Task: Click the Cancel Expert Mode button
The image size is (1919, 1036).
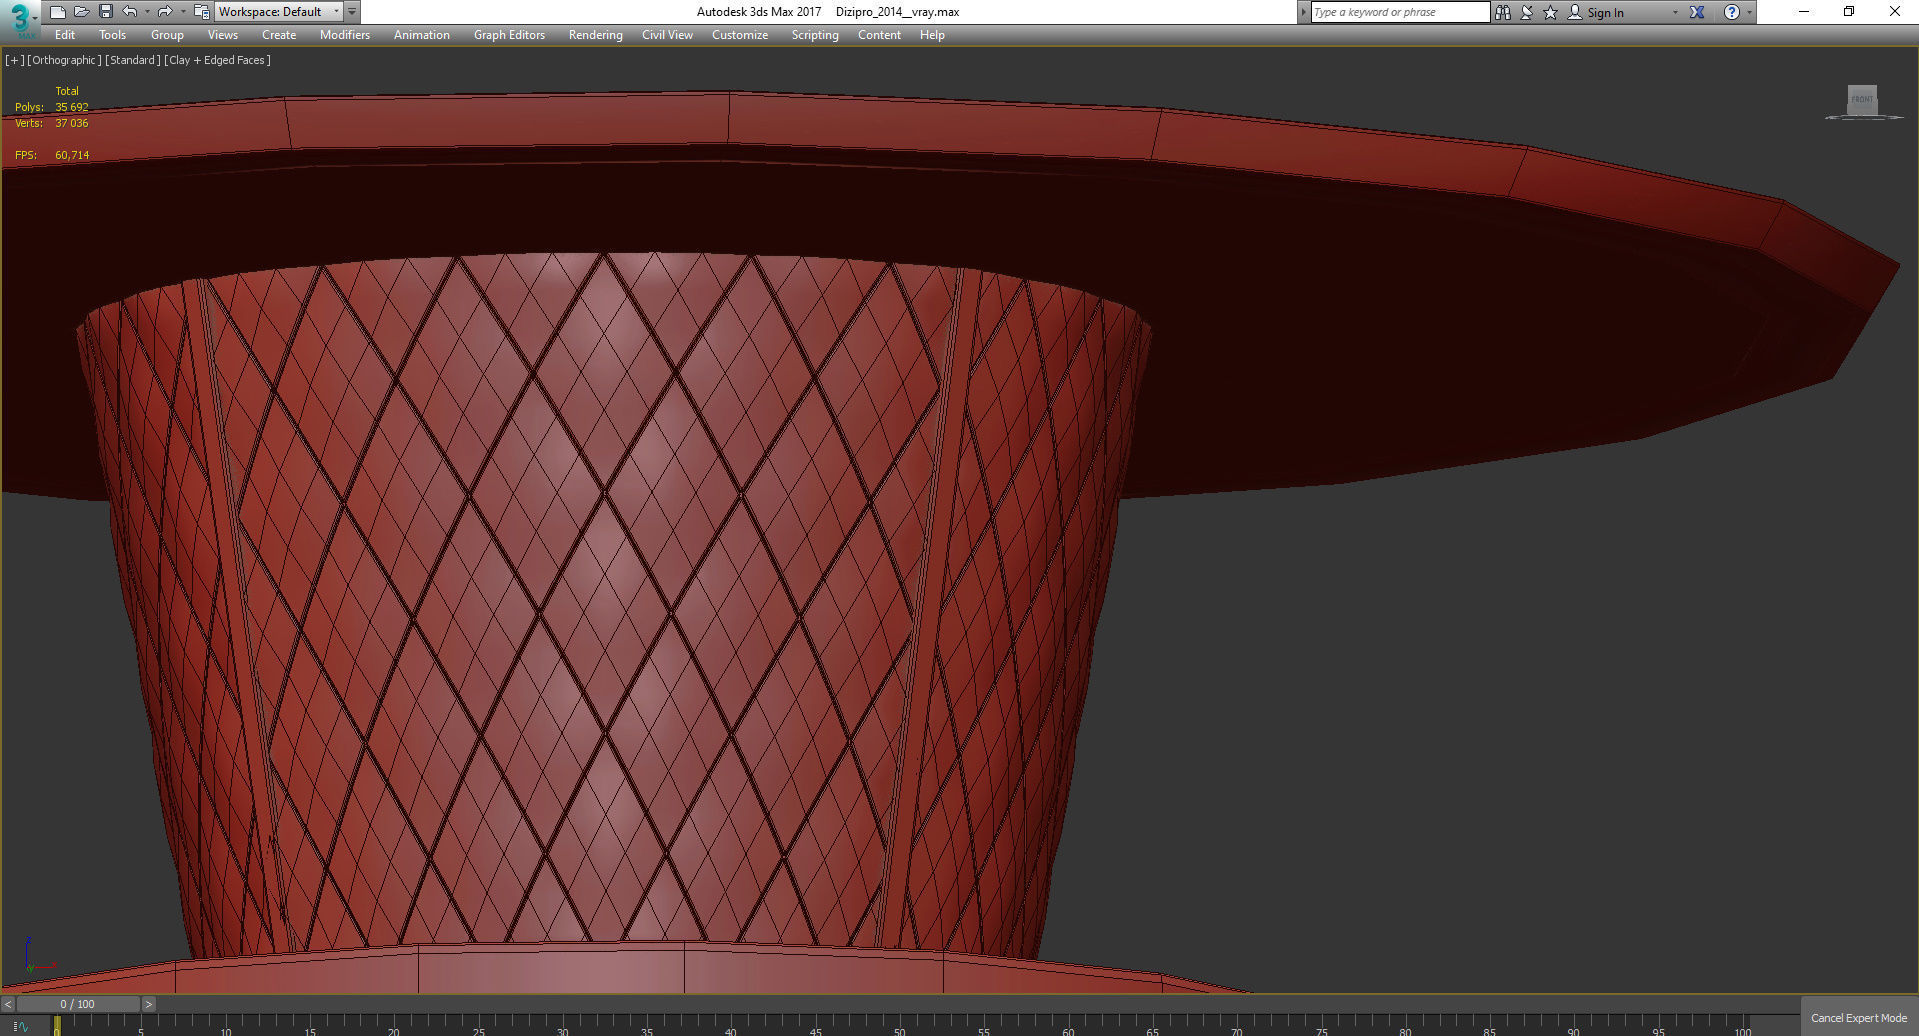Action: tap(1859, 1018)
